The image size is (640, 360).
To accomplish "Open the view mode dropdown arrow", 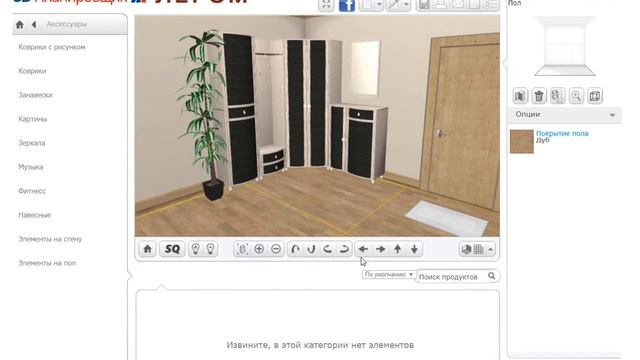I will (x=490, y=249).
